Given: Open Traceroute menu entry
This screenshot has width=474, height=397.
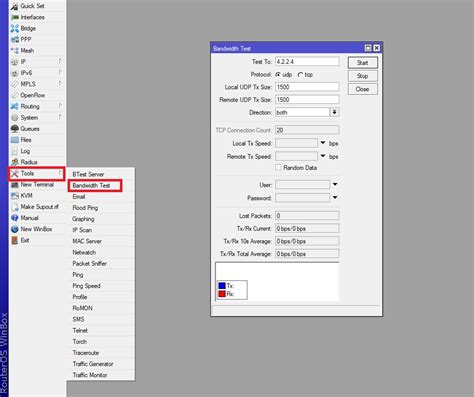Looking at the screenshot, I should [86, 353].
